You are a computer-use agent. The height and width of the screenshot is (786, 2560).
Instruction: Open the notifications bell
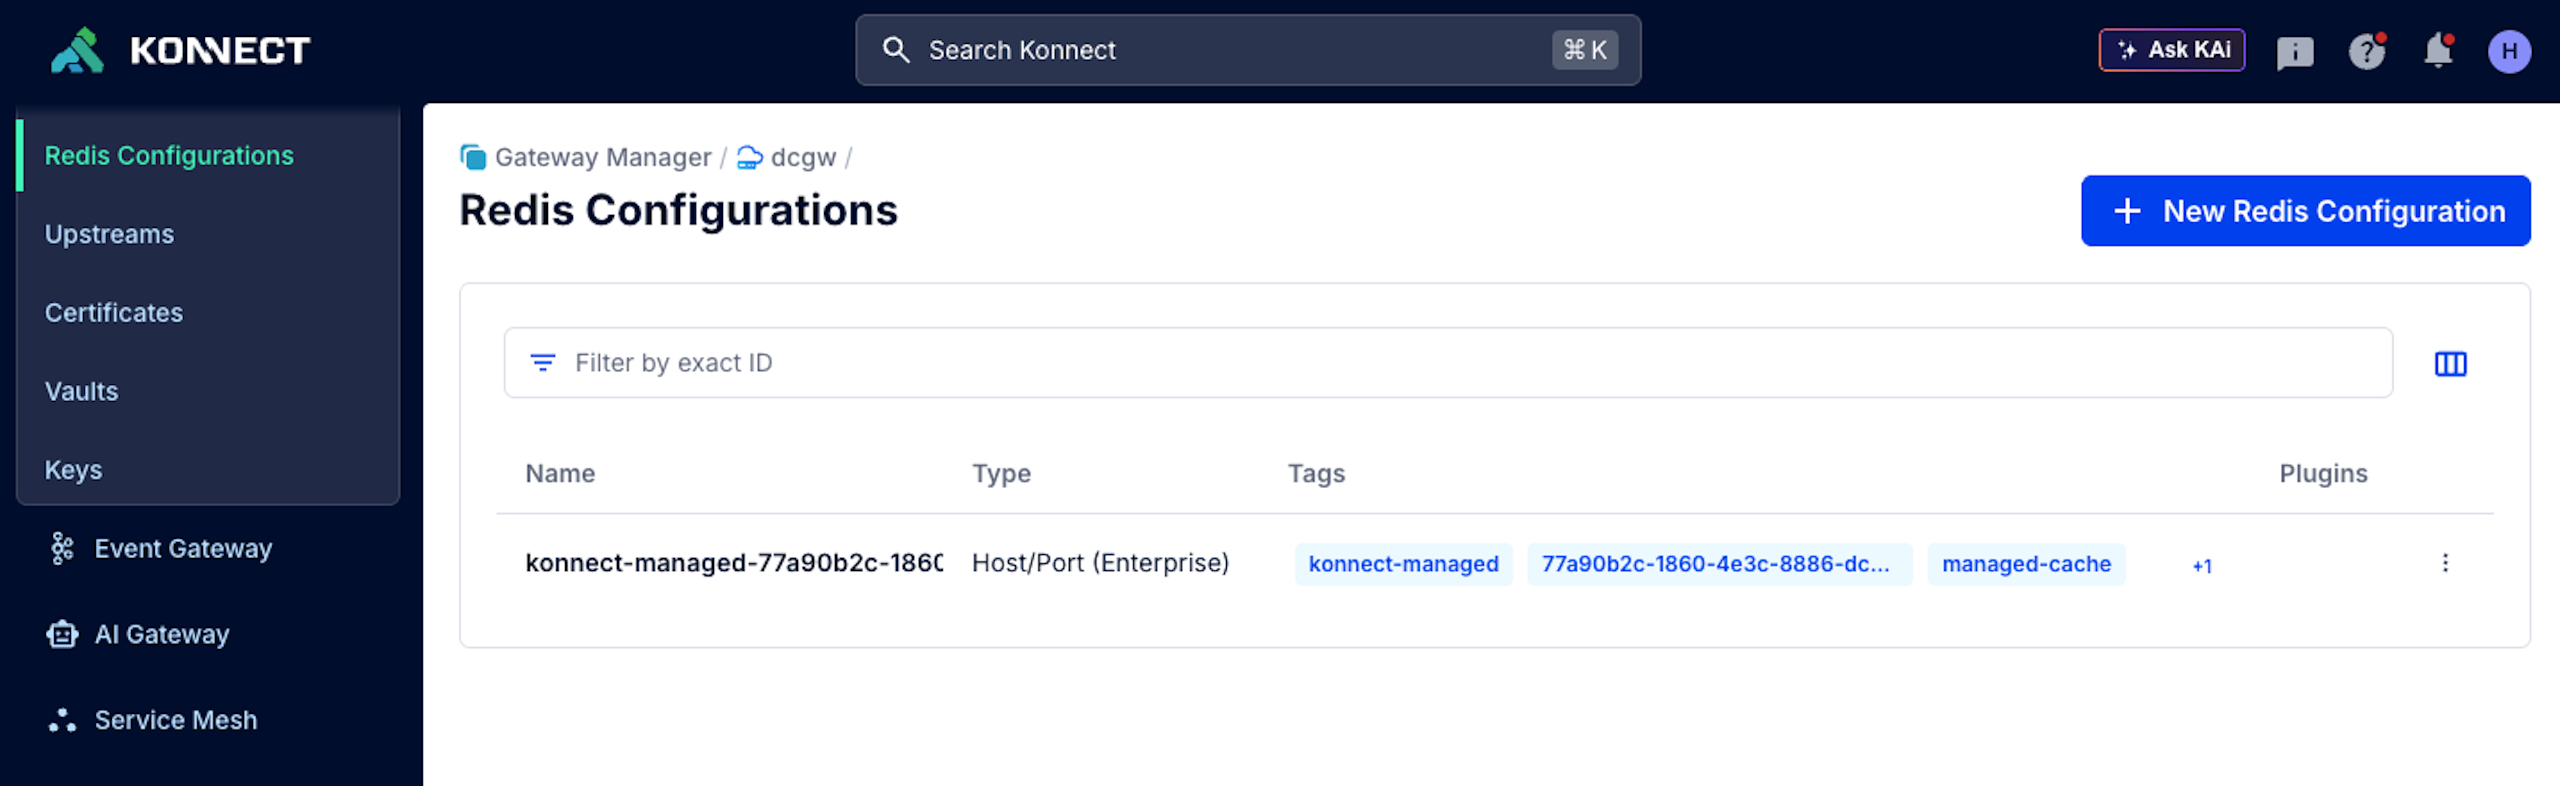2438,50
